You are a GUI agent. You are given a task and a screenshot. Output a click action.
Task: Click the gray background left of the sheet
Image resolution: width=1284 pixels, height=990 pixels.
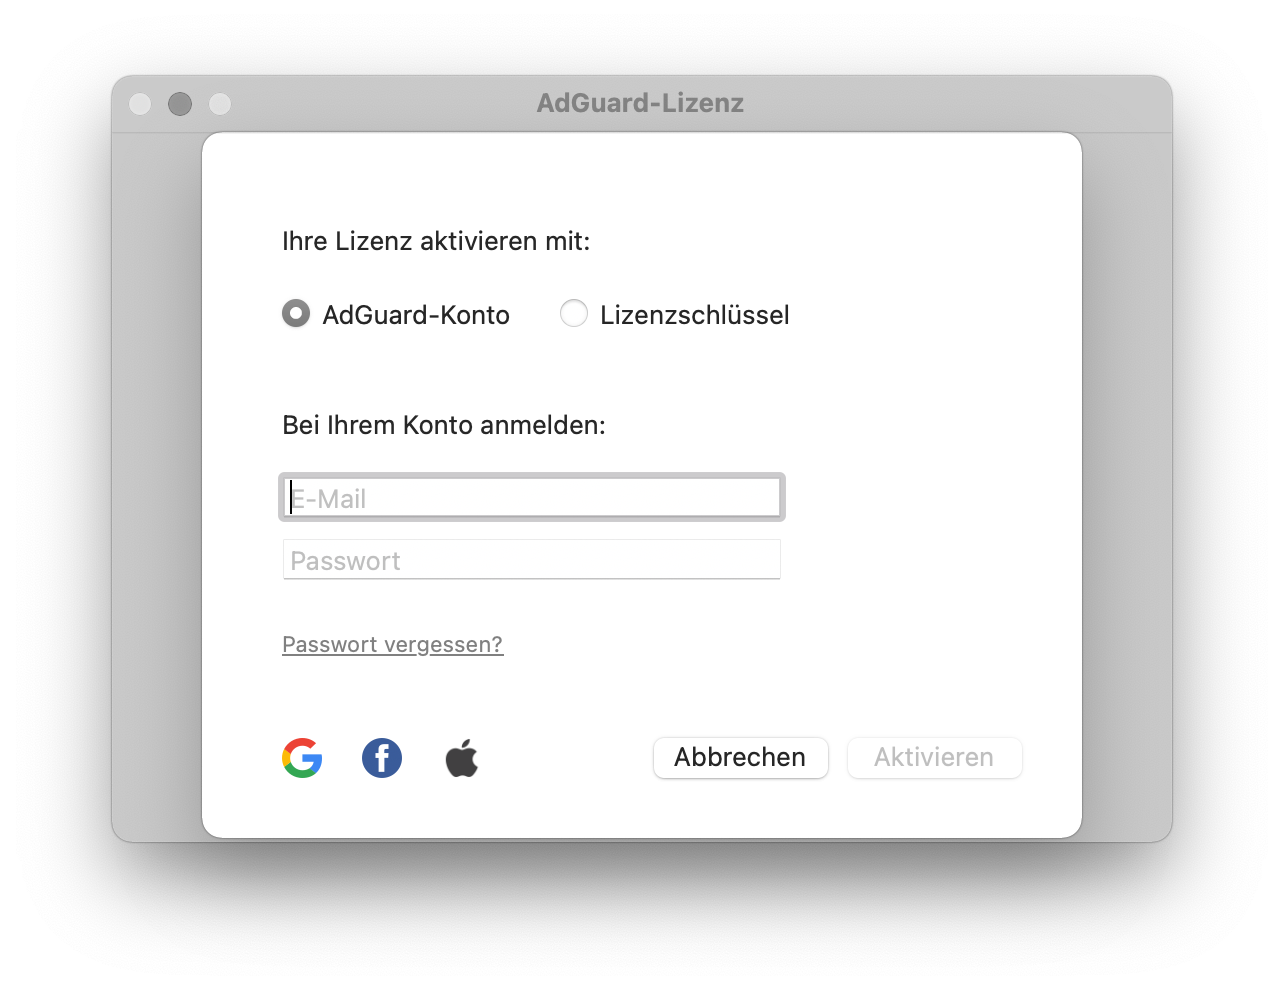[x=157, y=480]
